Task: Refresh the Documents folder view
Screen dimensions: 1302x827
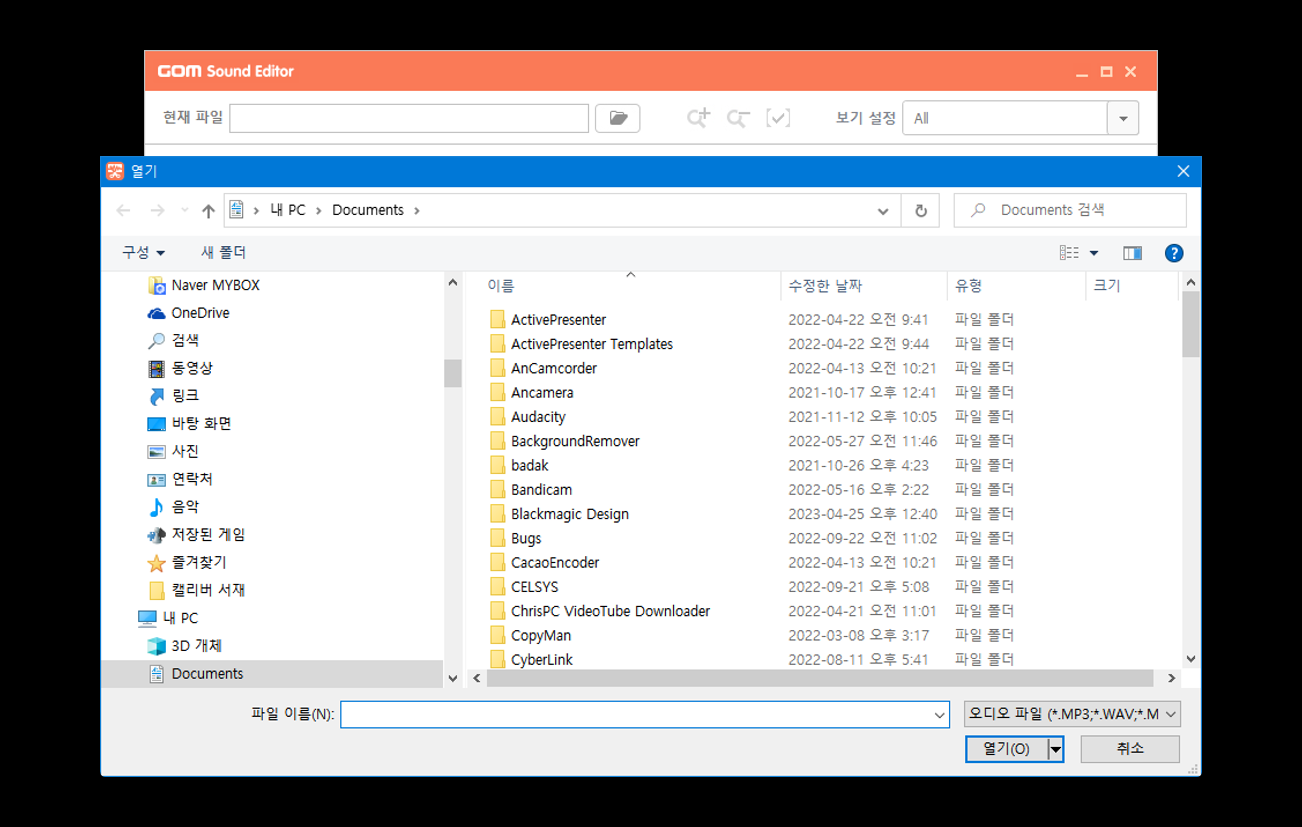Action: (920, 211)
